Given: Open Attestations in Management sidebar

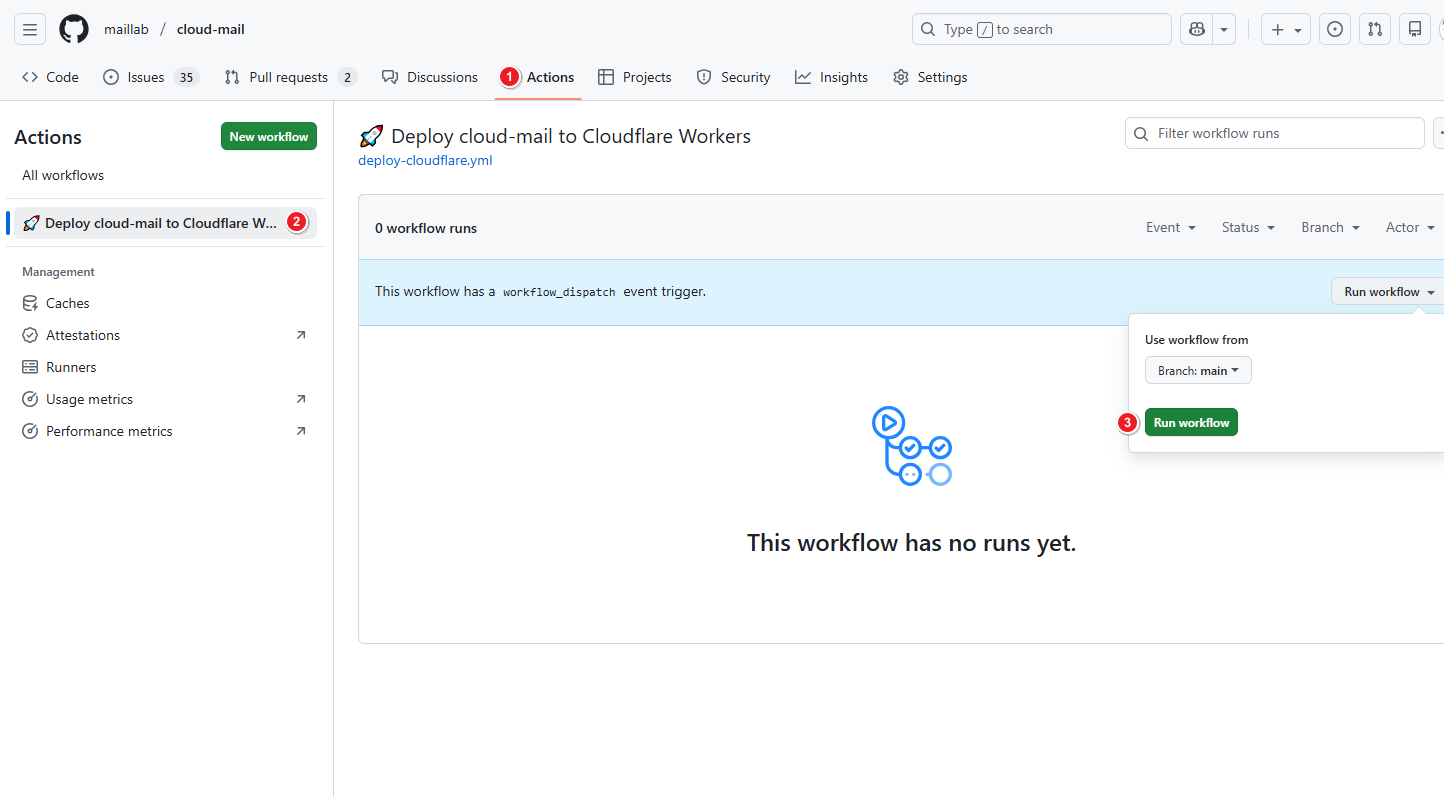Looking at the screenshot, I should click(82, 335).
